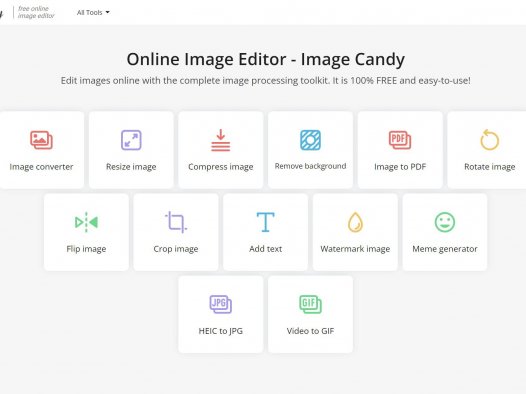The height and width of the screenshot is (394, 526).
Task: Click the Add text label
Action: tap(265, 249)
